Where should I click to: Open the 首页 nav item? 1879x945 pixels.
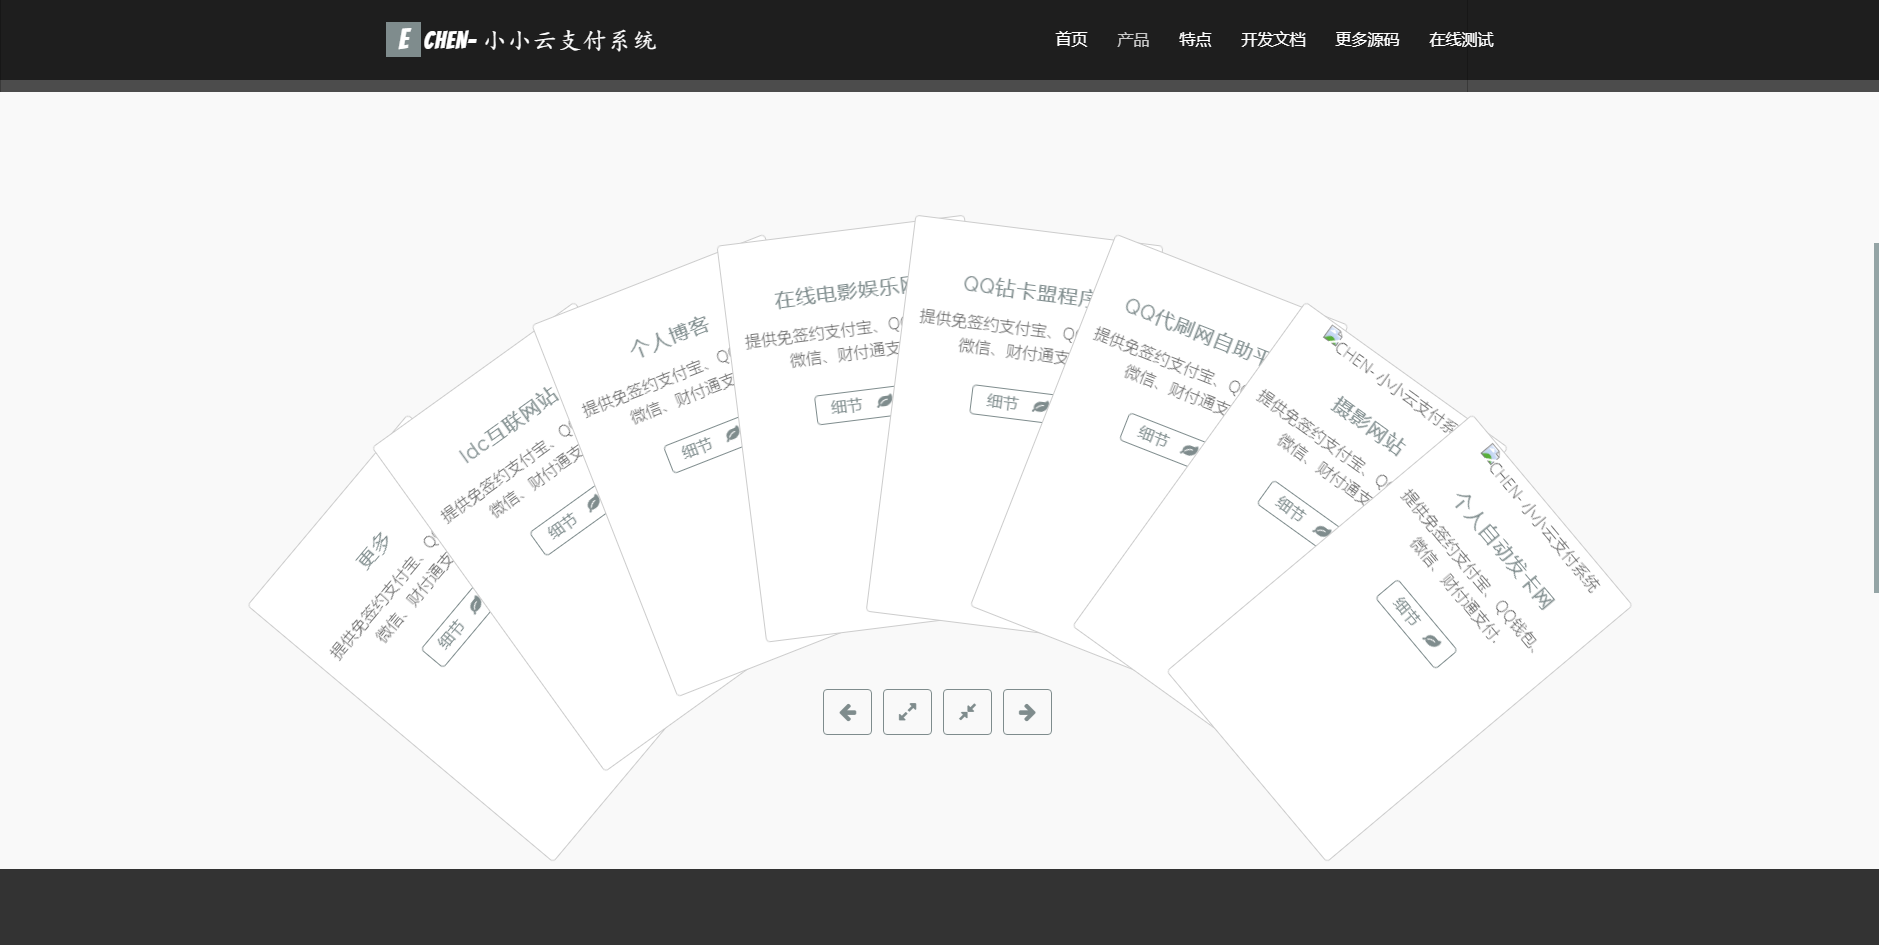(1071, 40)
